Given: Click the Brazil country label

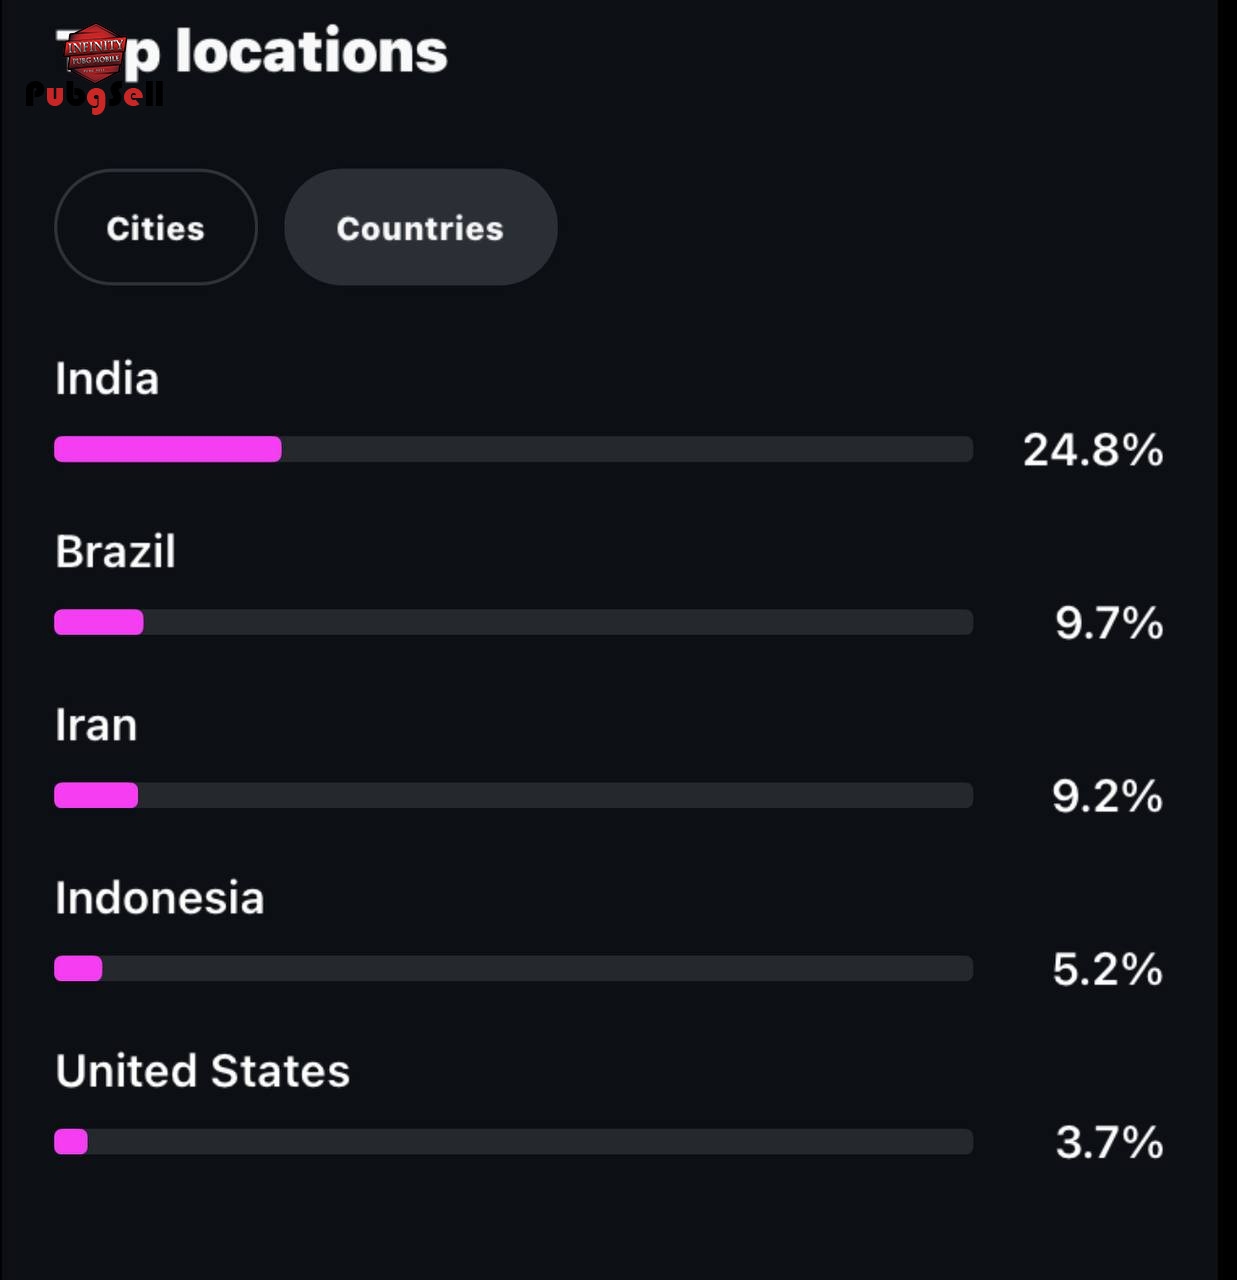Looking at the screenshot, I should click(116, 552).
